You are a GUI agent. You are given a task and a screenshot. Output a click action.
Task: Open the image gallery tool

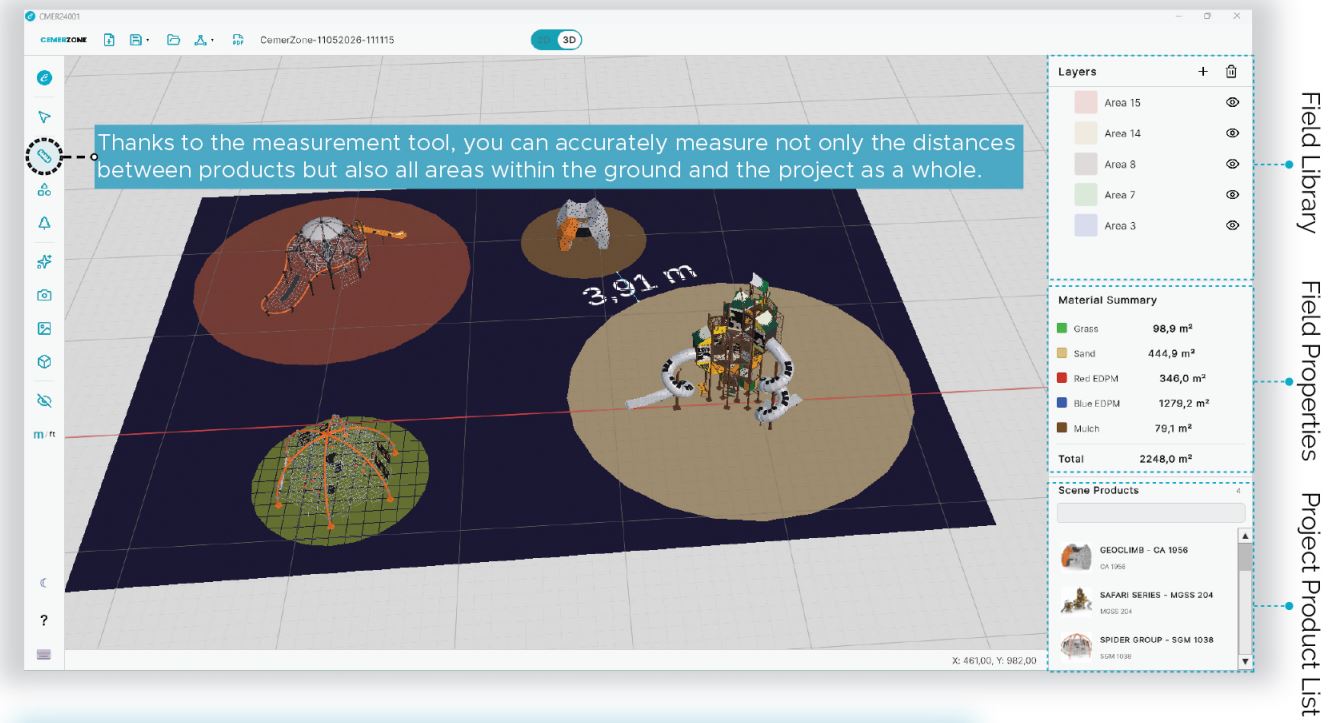pyautogui.click(x=44, y=328)
